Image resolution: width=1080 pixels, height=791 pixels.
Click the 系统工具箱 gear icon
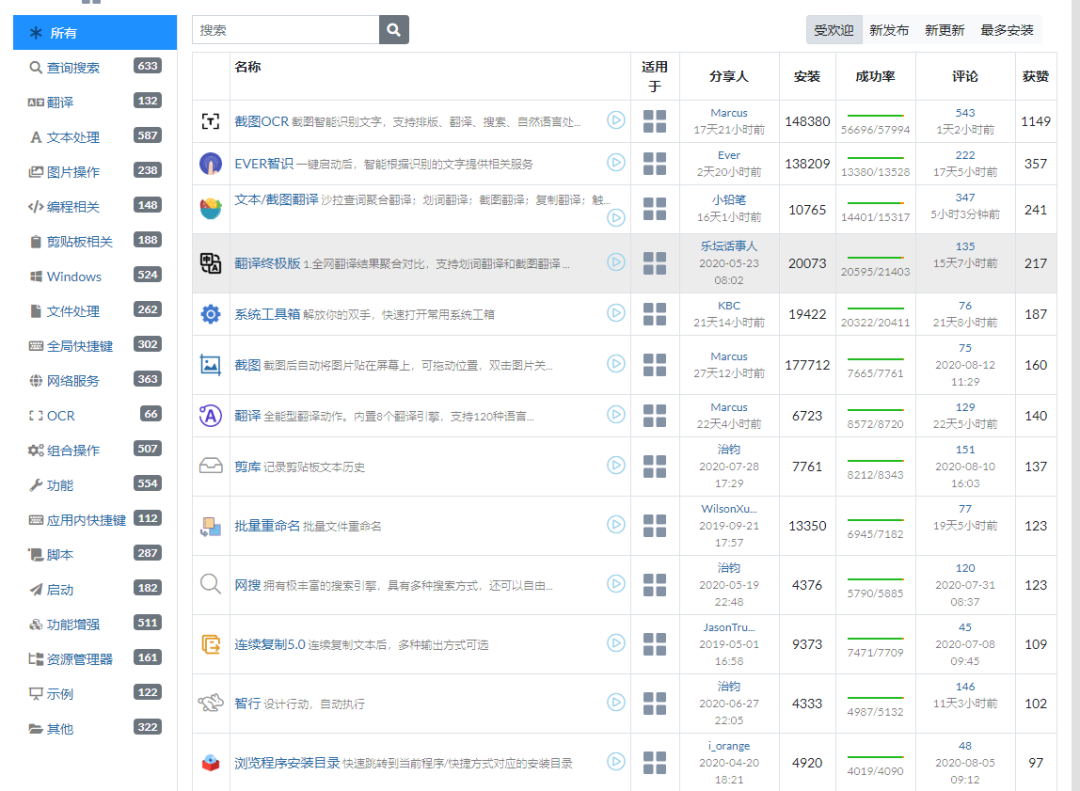(210, 314)
